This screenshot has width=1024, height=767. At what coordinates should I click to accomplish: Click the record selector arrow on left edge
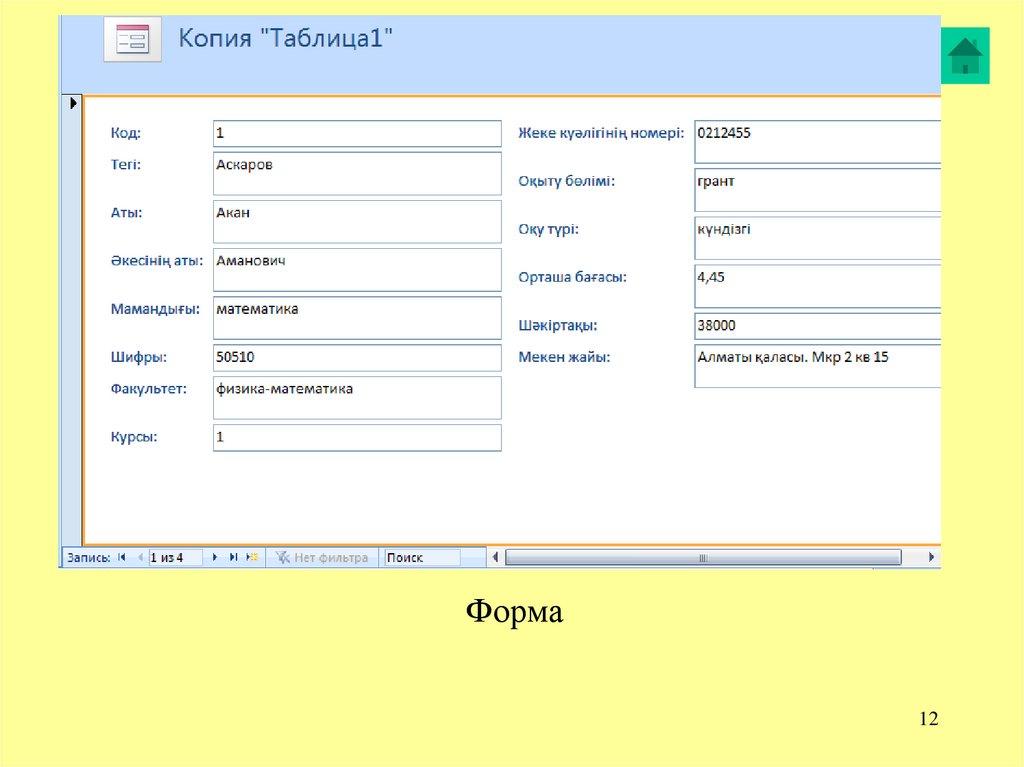point(72,102)
